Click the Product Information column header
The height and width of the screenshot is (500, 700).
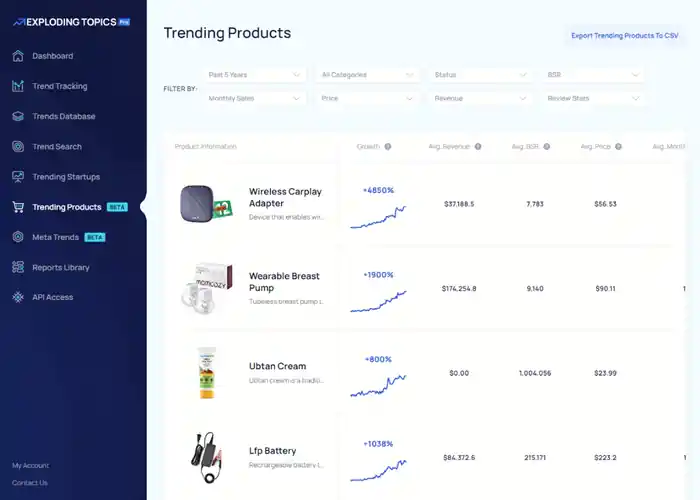coord(205,146)
